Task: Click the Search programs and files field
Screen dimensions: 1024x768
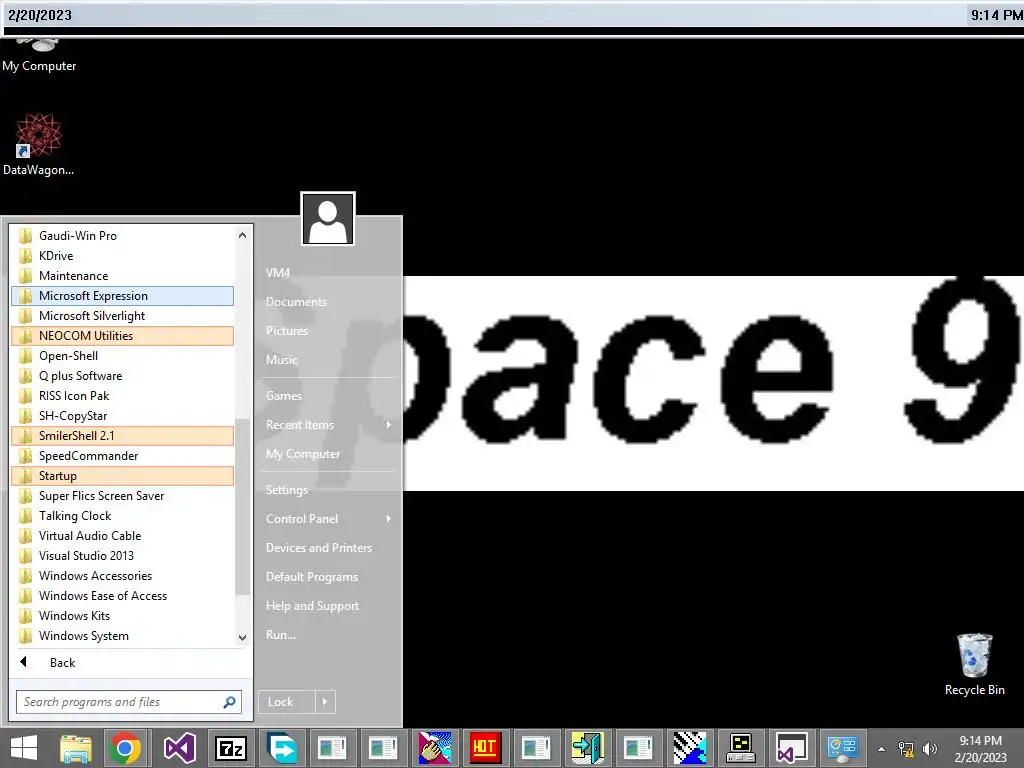Action: (x=129, y=702)
